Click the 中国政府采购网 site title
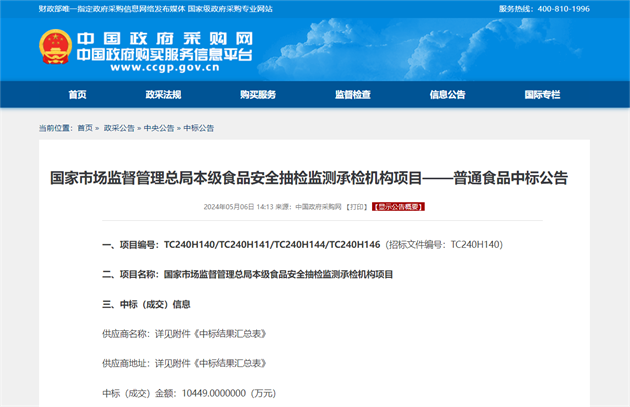This screenshot has width=630, height=407. click(x=165, y=39)
